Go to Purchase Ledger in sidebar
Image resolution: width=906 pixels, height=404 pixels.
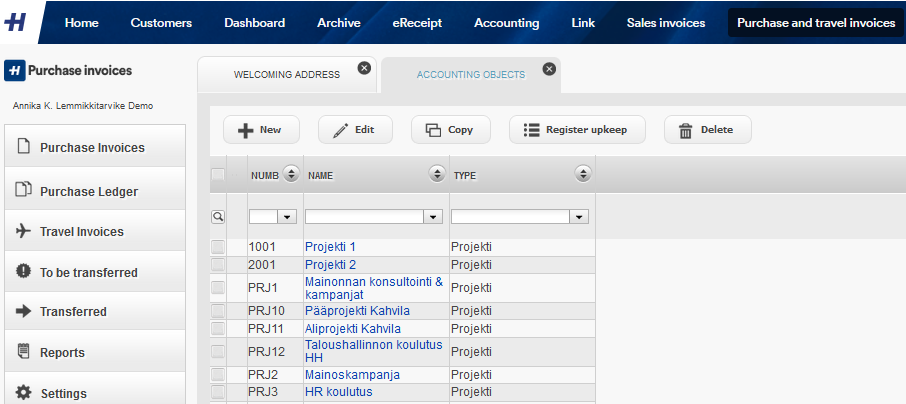pos(89,191)
